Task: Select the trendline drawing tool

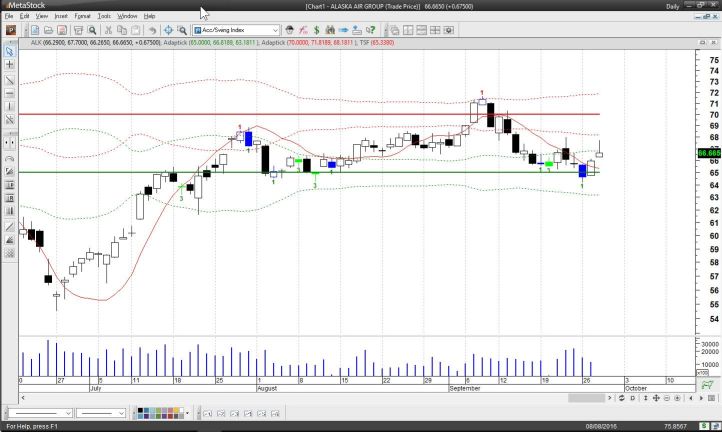Action: click(x=9, y=80)
